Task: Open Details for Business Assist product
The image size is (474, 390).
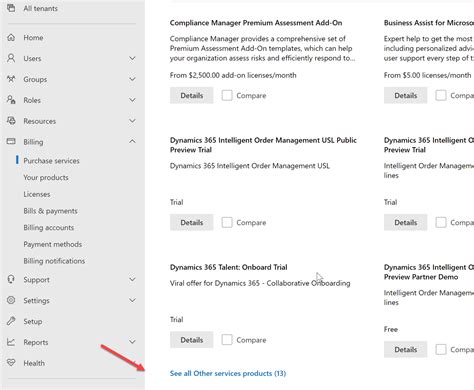Action: click(406, 95)
